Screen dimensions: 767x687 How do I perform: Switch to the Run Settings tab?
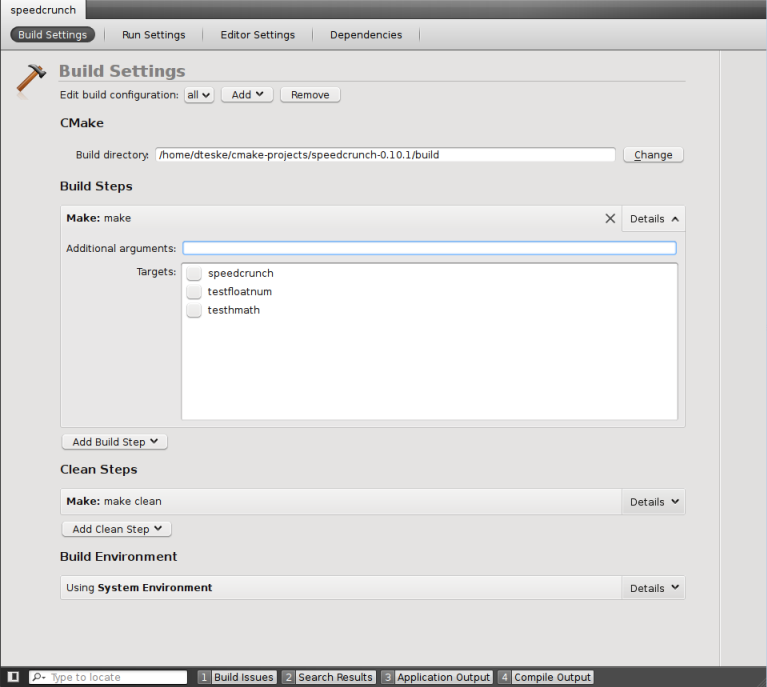(154, 35)
